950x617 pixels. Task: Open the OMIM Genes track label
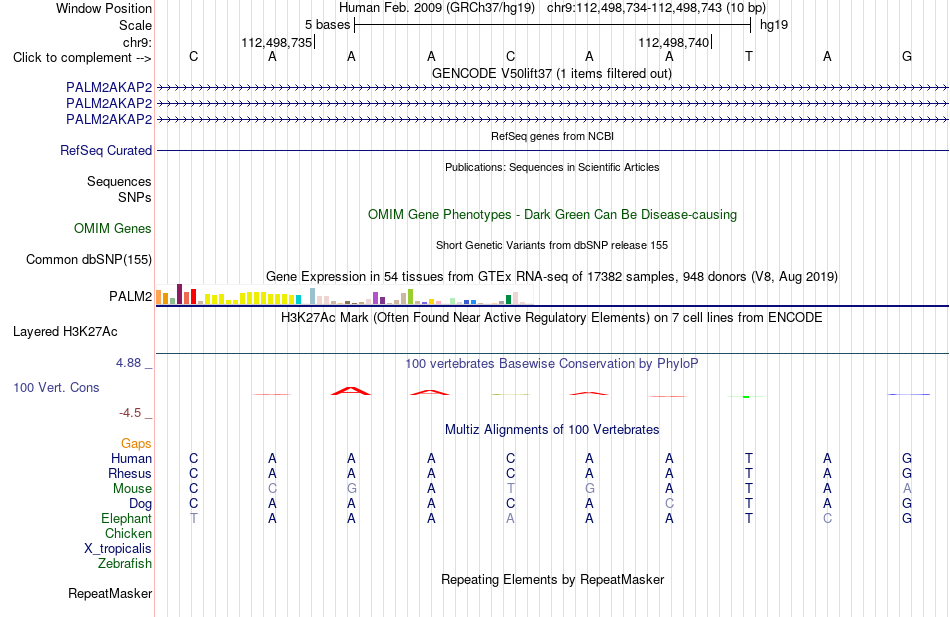[x=113, y=228]
